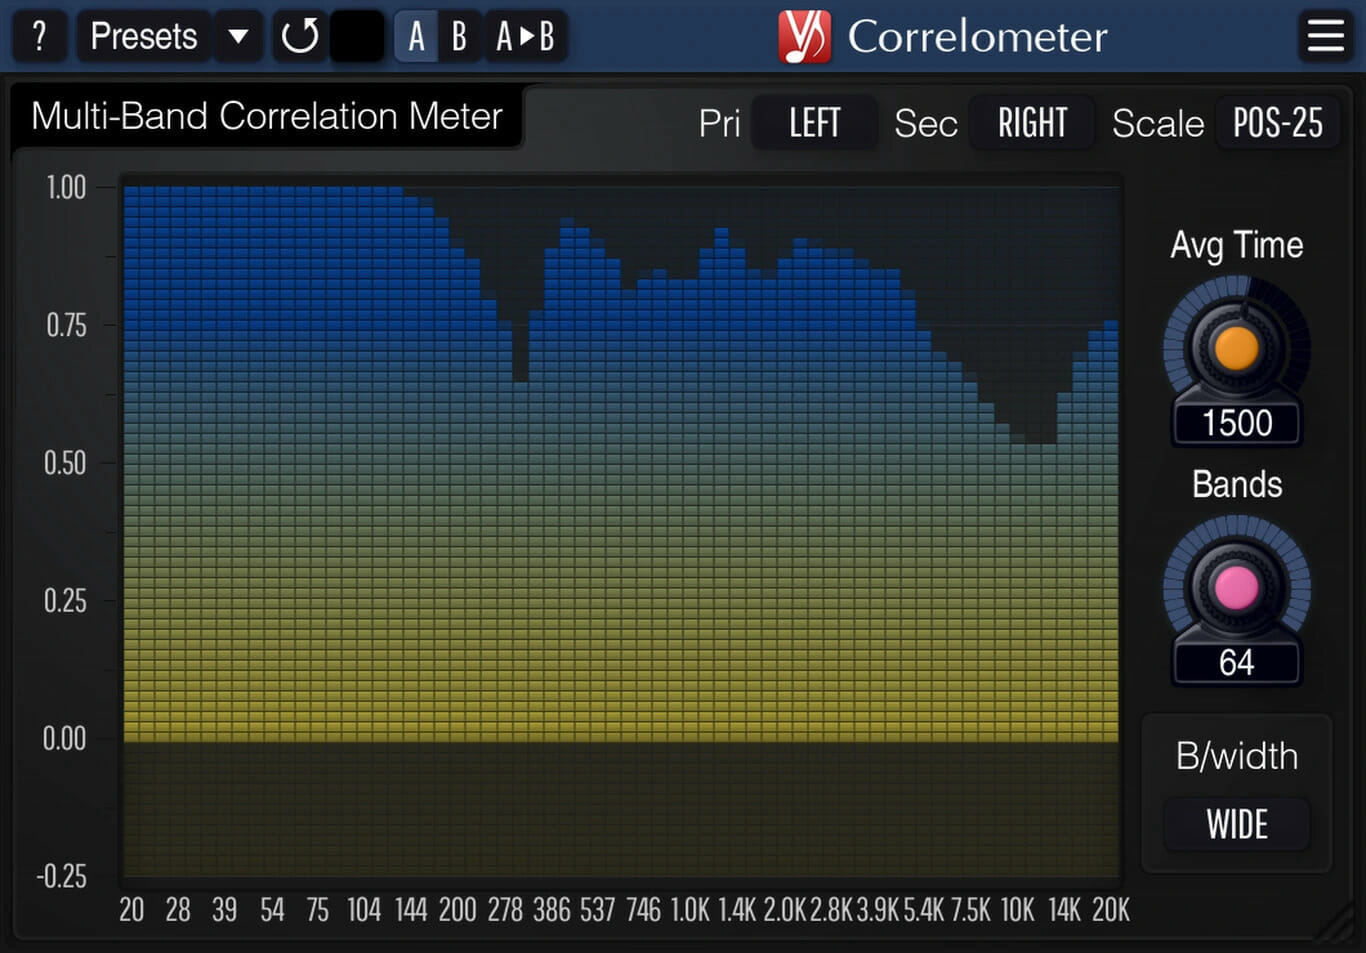This screenshot has height=953, width=1366.
Task: Click the Scale label
Action: click(1158, 124)
